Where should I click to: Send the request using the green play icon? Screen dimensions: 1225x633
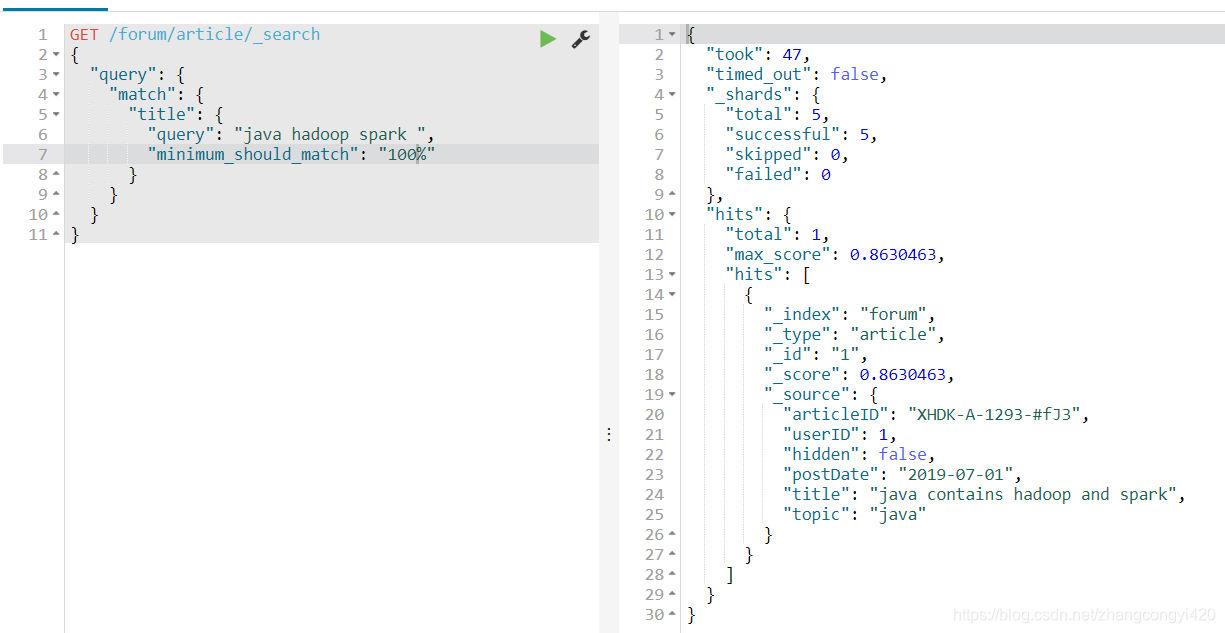pos(547,37)
